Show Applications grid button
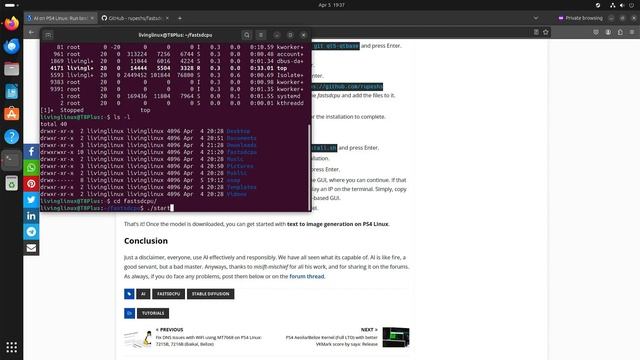This screenshot has width=640, height=360. tap(11, 347)
